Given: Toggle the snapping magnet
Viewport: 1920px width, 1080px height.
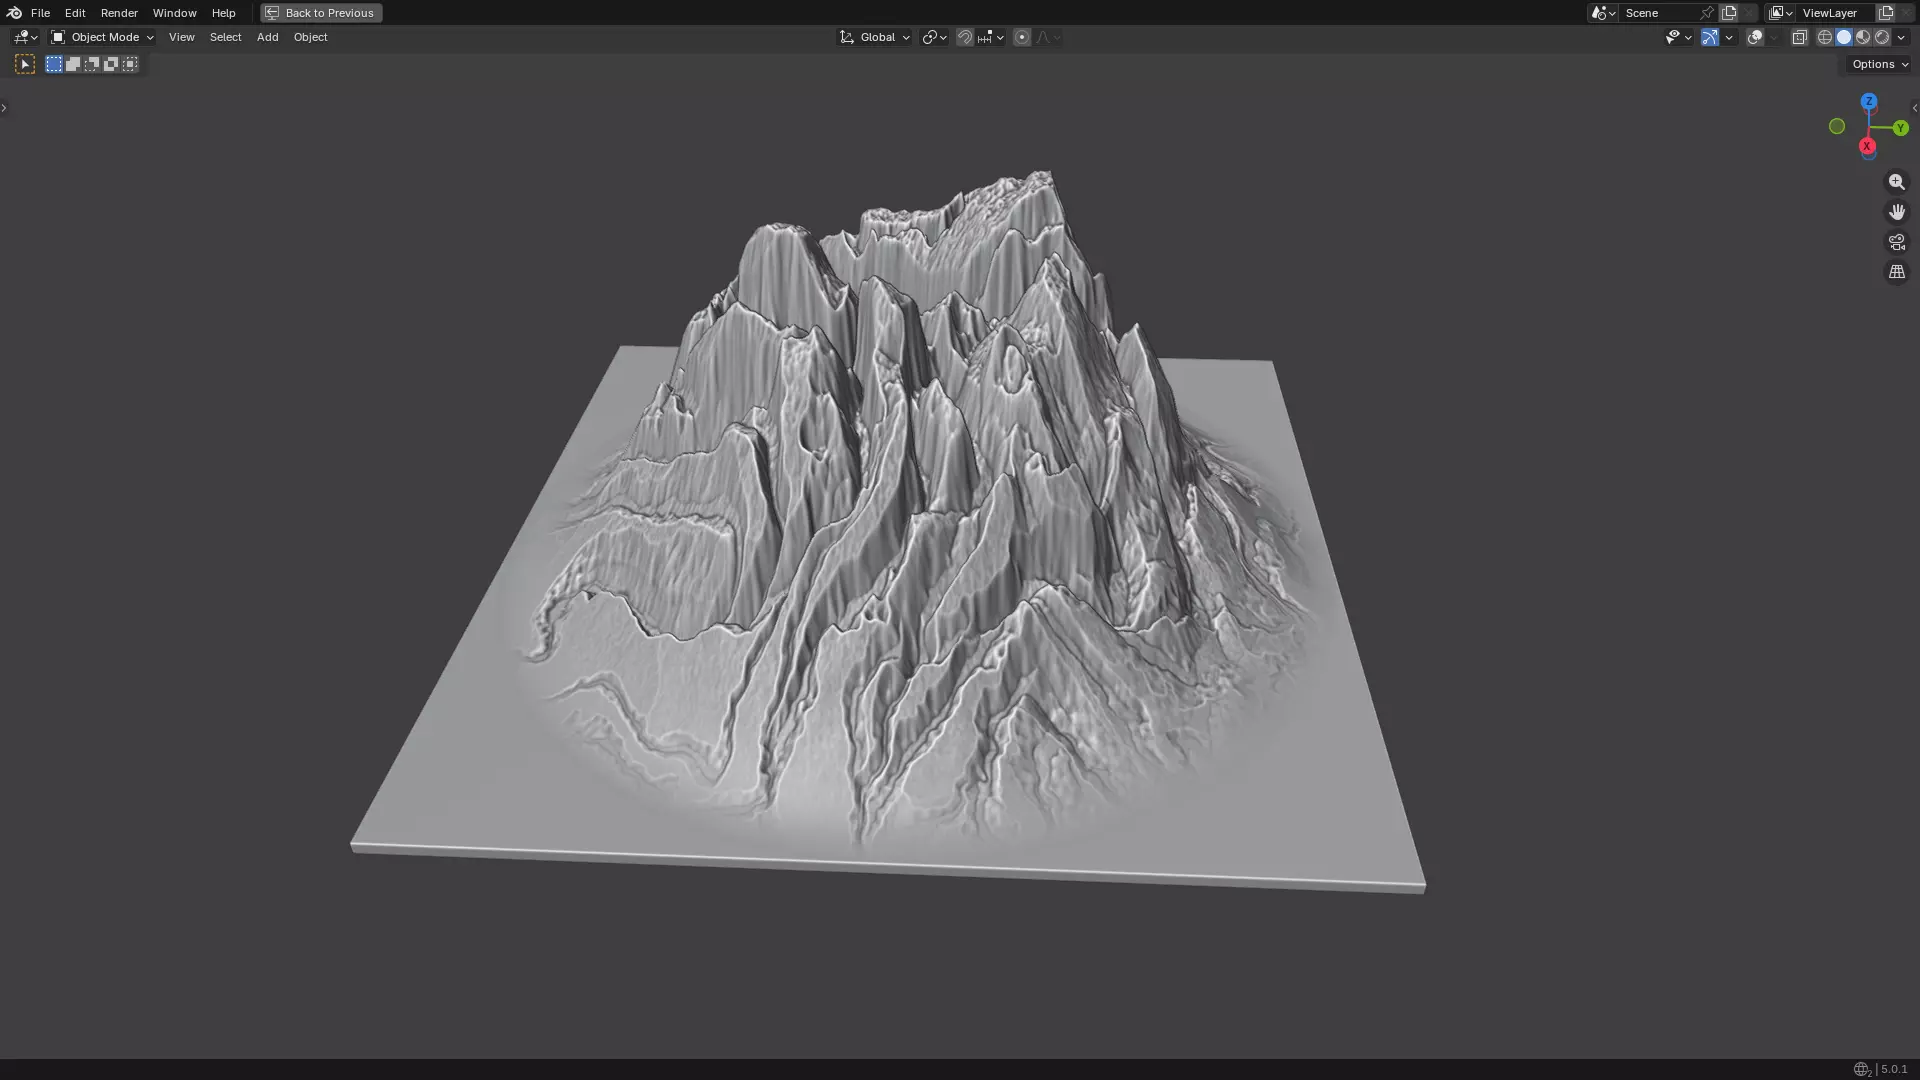Looking at the screenshot, I should 965,37.
